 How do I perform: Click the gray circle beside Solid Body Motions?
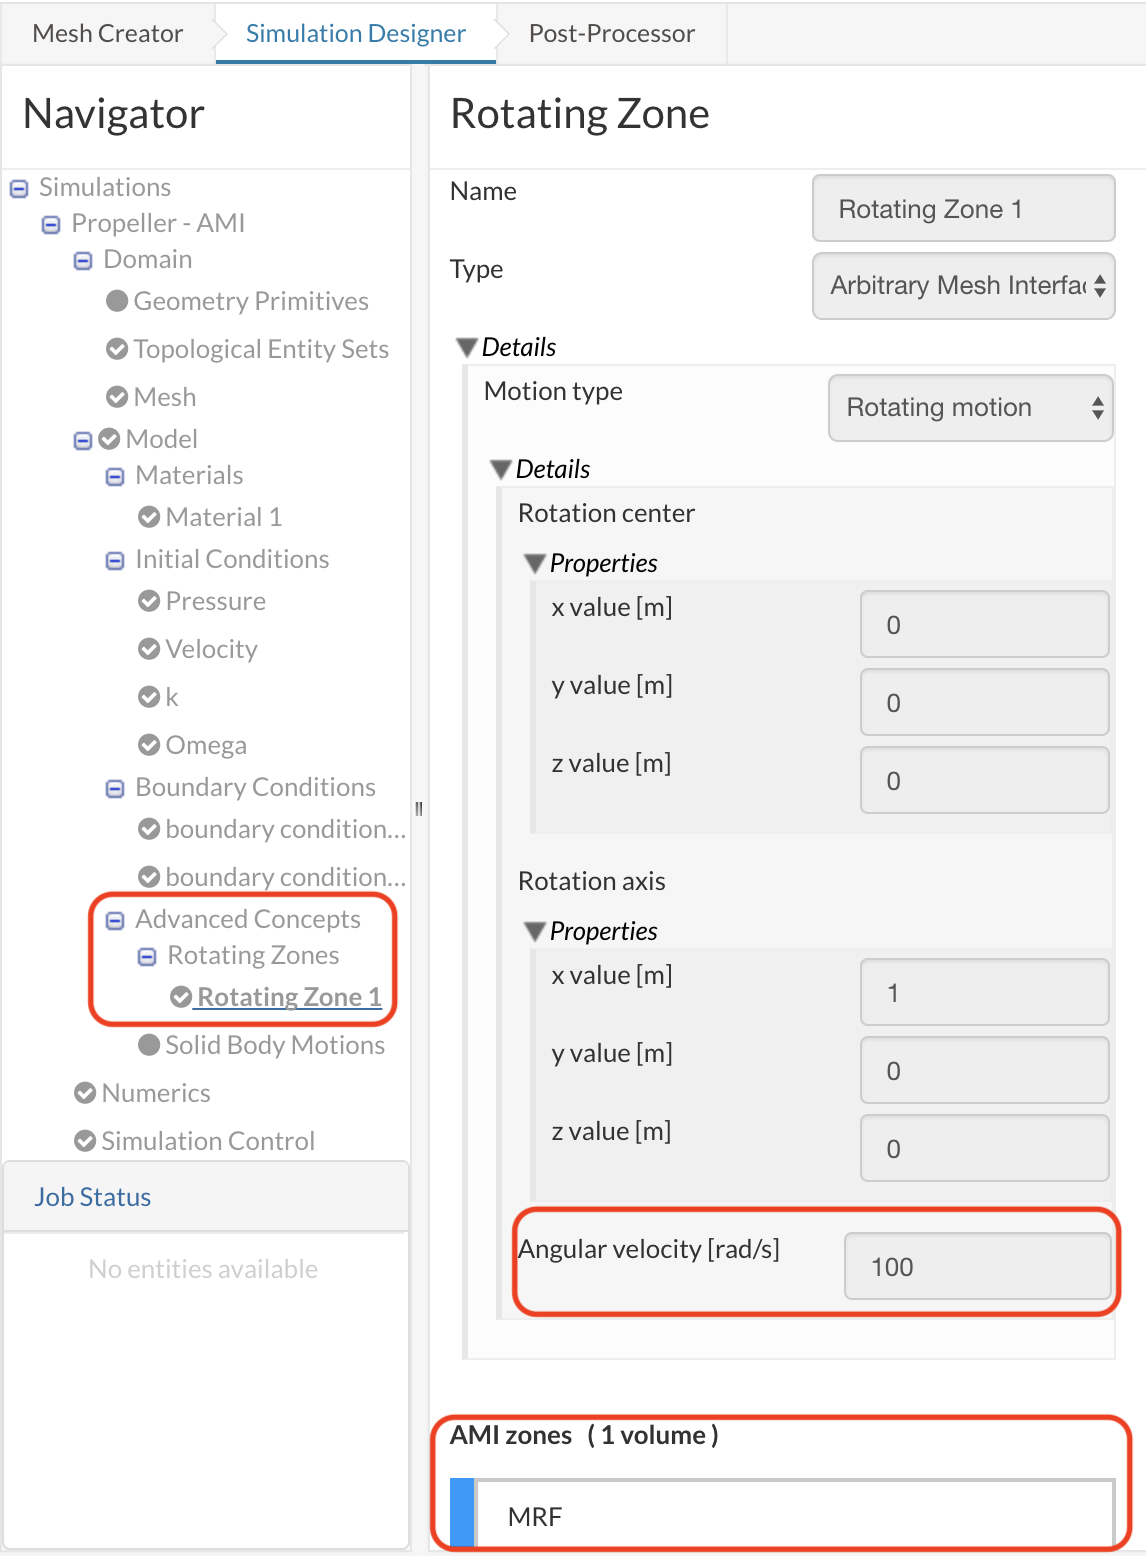click(149, 1045)
